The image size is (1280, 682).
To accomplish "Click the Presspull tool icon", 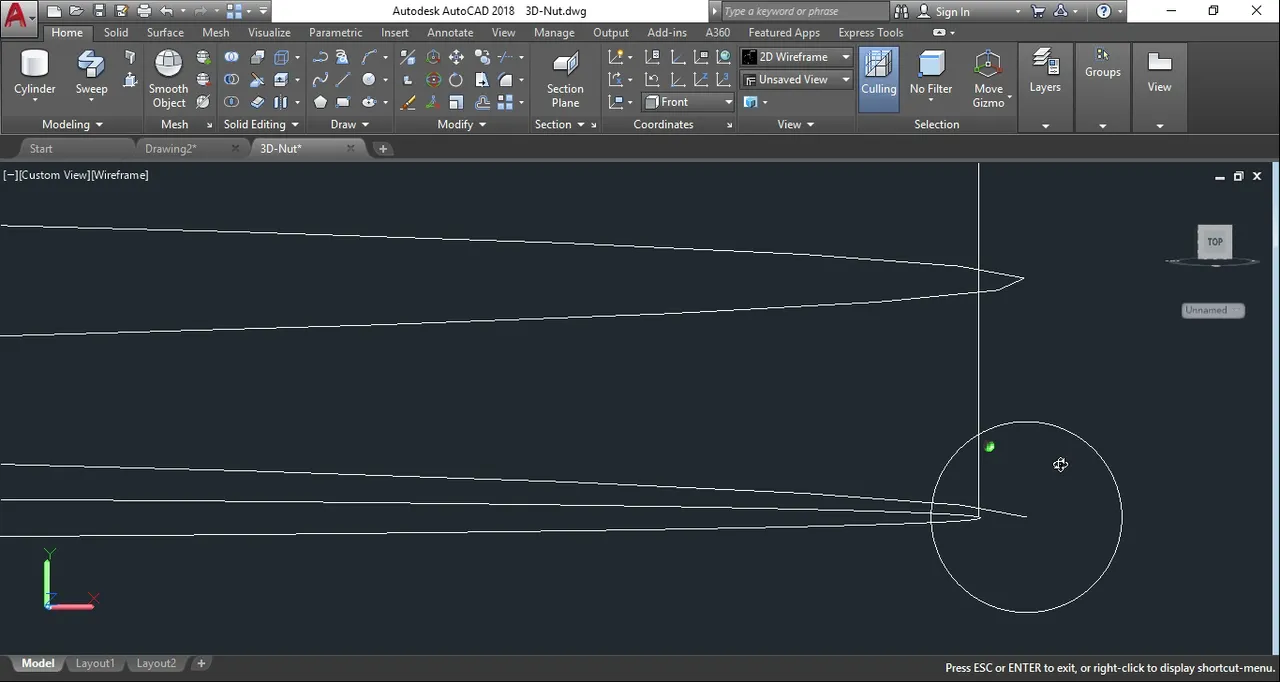I will click(x=130, y=79).
